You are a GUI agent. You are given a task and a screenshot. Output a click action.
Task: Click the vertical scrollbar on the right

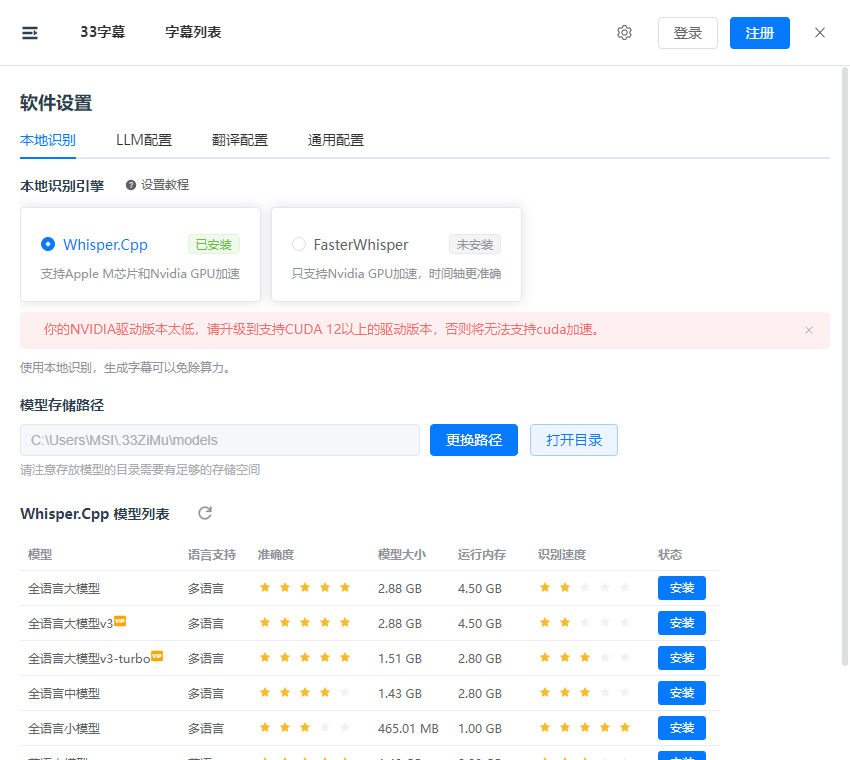click(845, 366)
